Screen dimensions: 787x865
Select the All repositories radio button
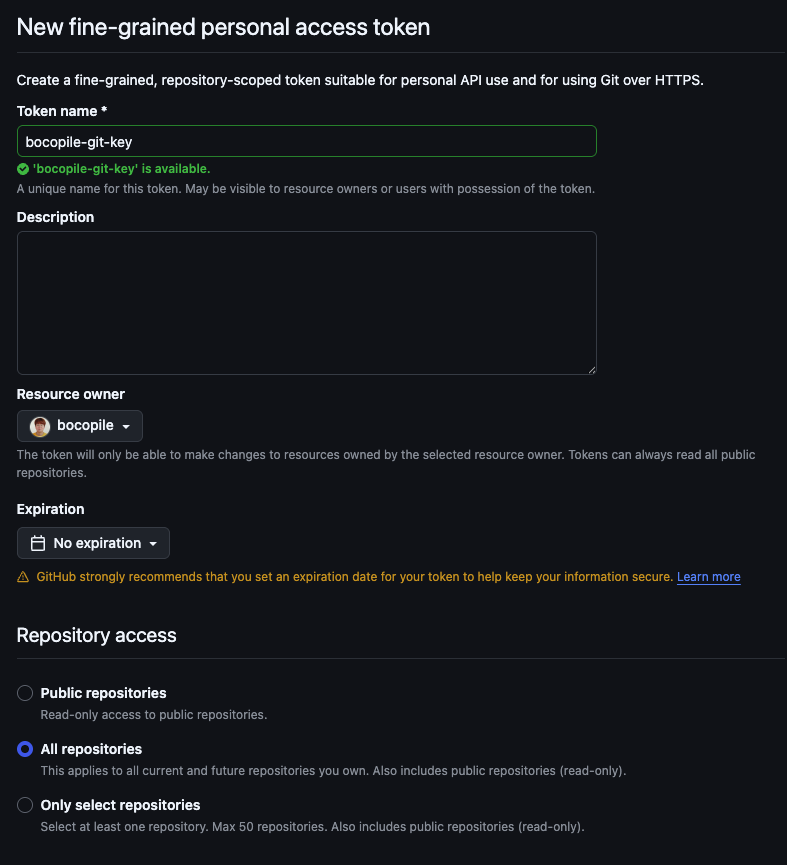(x=25, y=749)
